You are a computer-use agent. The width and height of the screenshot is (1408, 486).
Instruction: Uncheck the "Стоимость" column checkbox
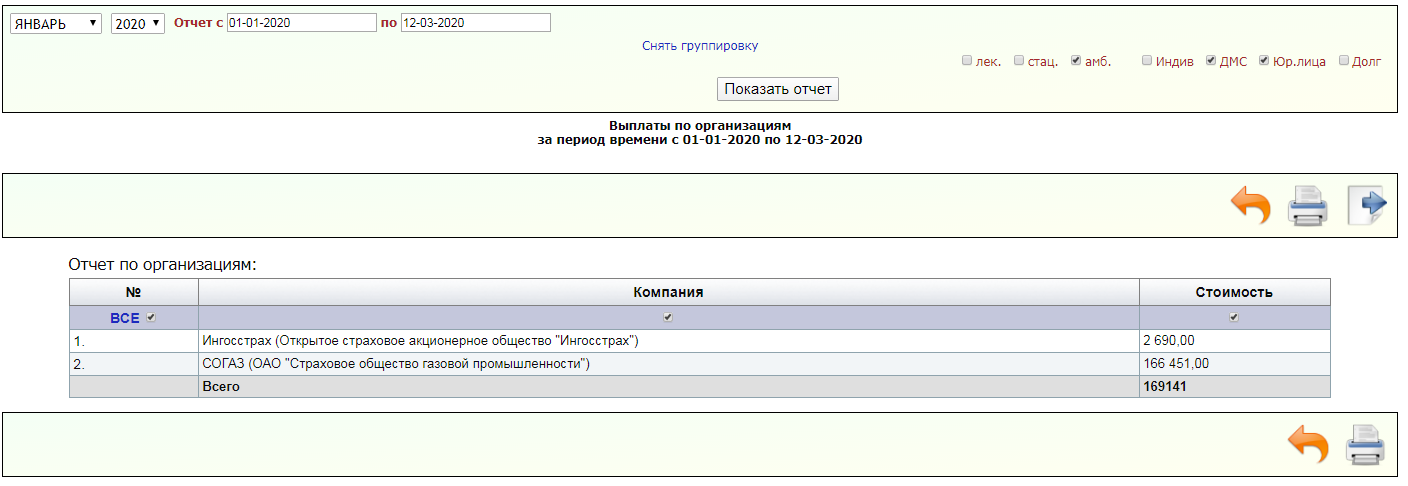coord(1234,318)
